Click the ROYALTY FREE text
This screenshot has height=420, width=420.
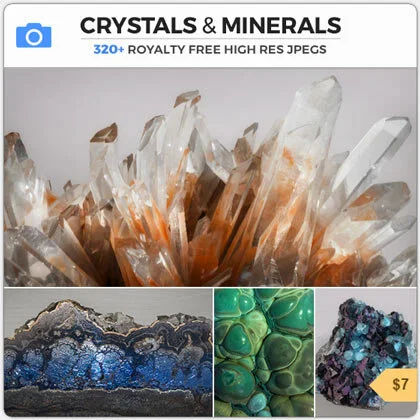point(174,50)
